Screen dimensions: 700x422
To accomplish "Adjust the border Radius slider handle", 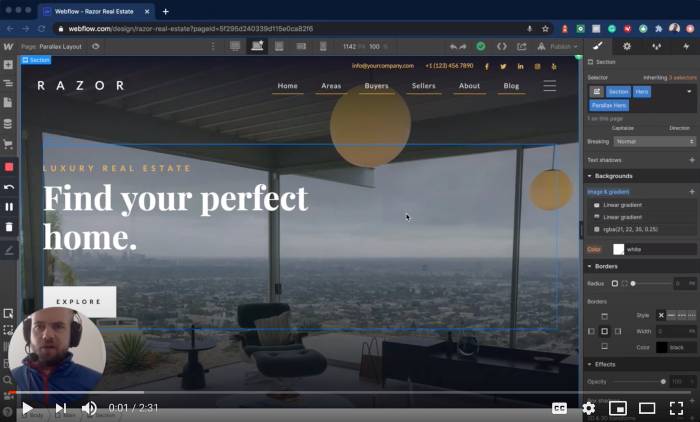I will [x=633, y=284].
